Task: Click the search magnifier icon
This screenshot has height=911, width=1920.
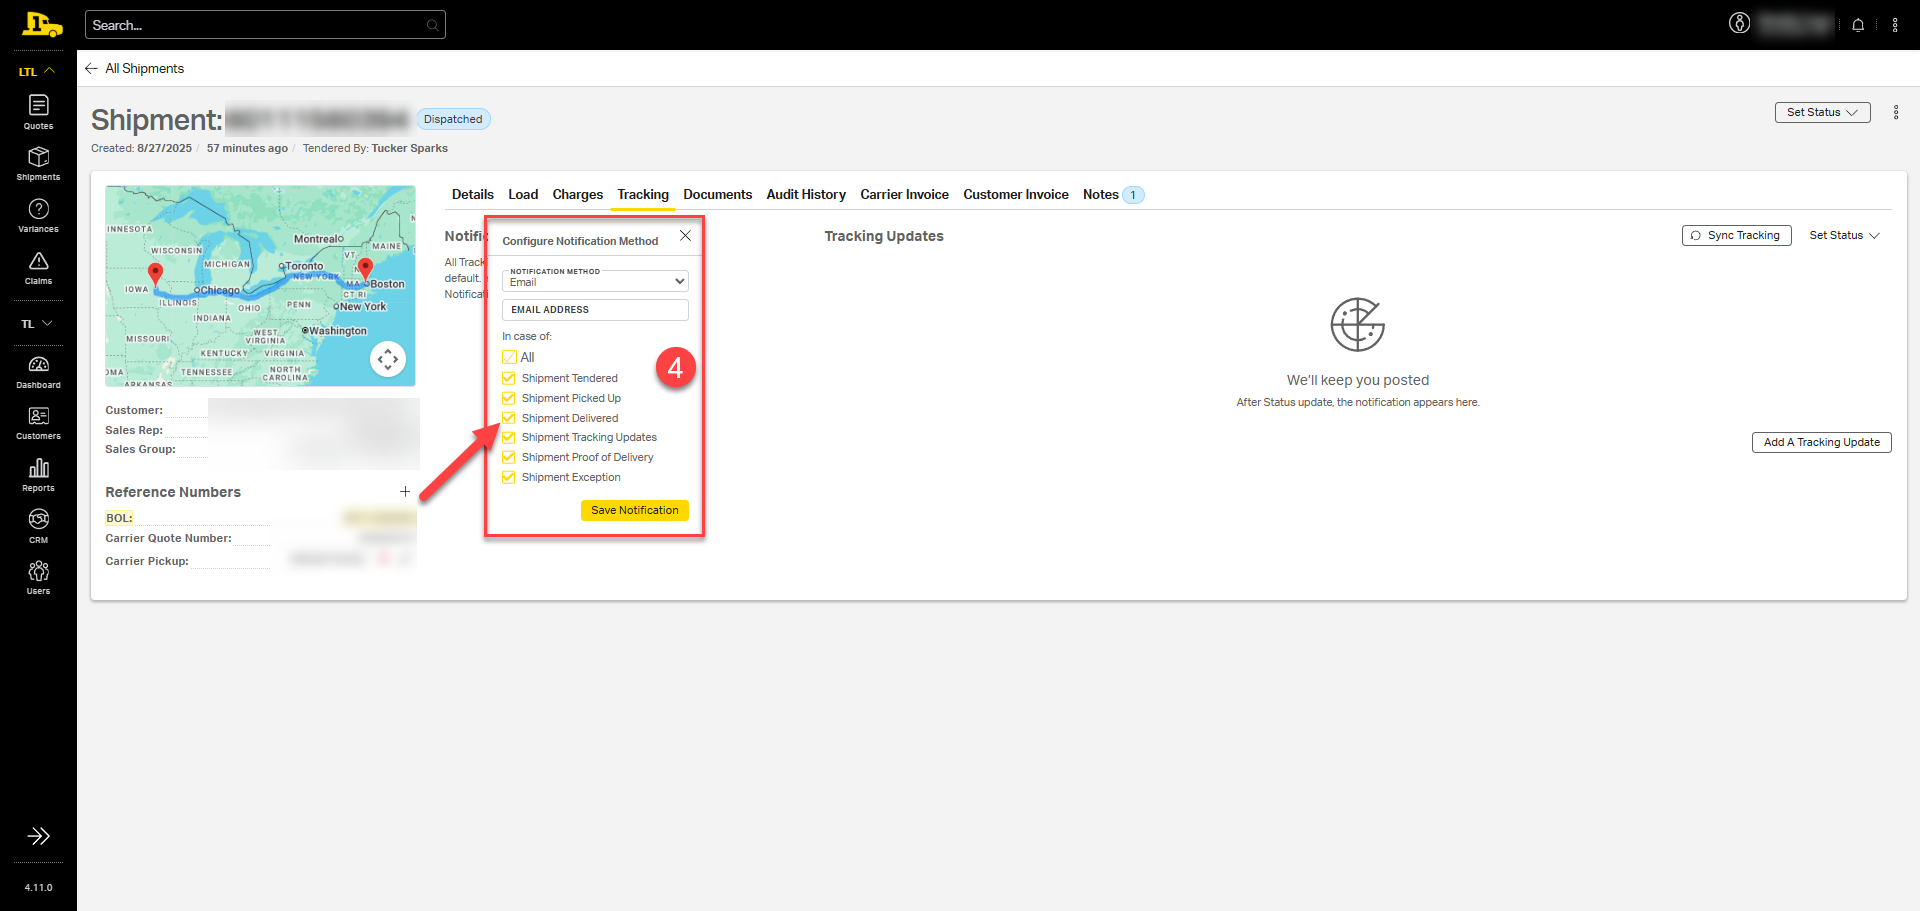Action: (x=432, y=25)
